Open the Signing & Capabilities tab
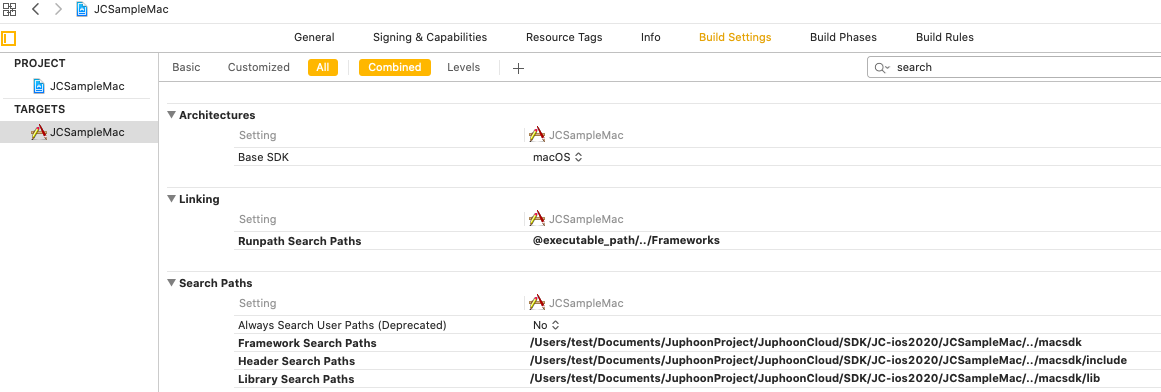 (429, 37)
